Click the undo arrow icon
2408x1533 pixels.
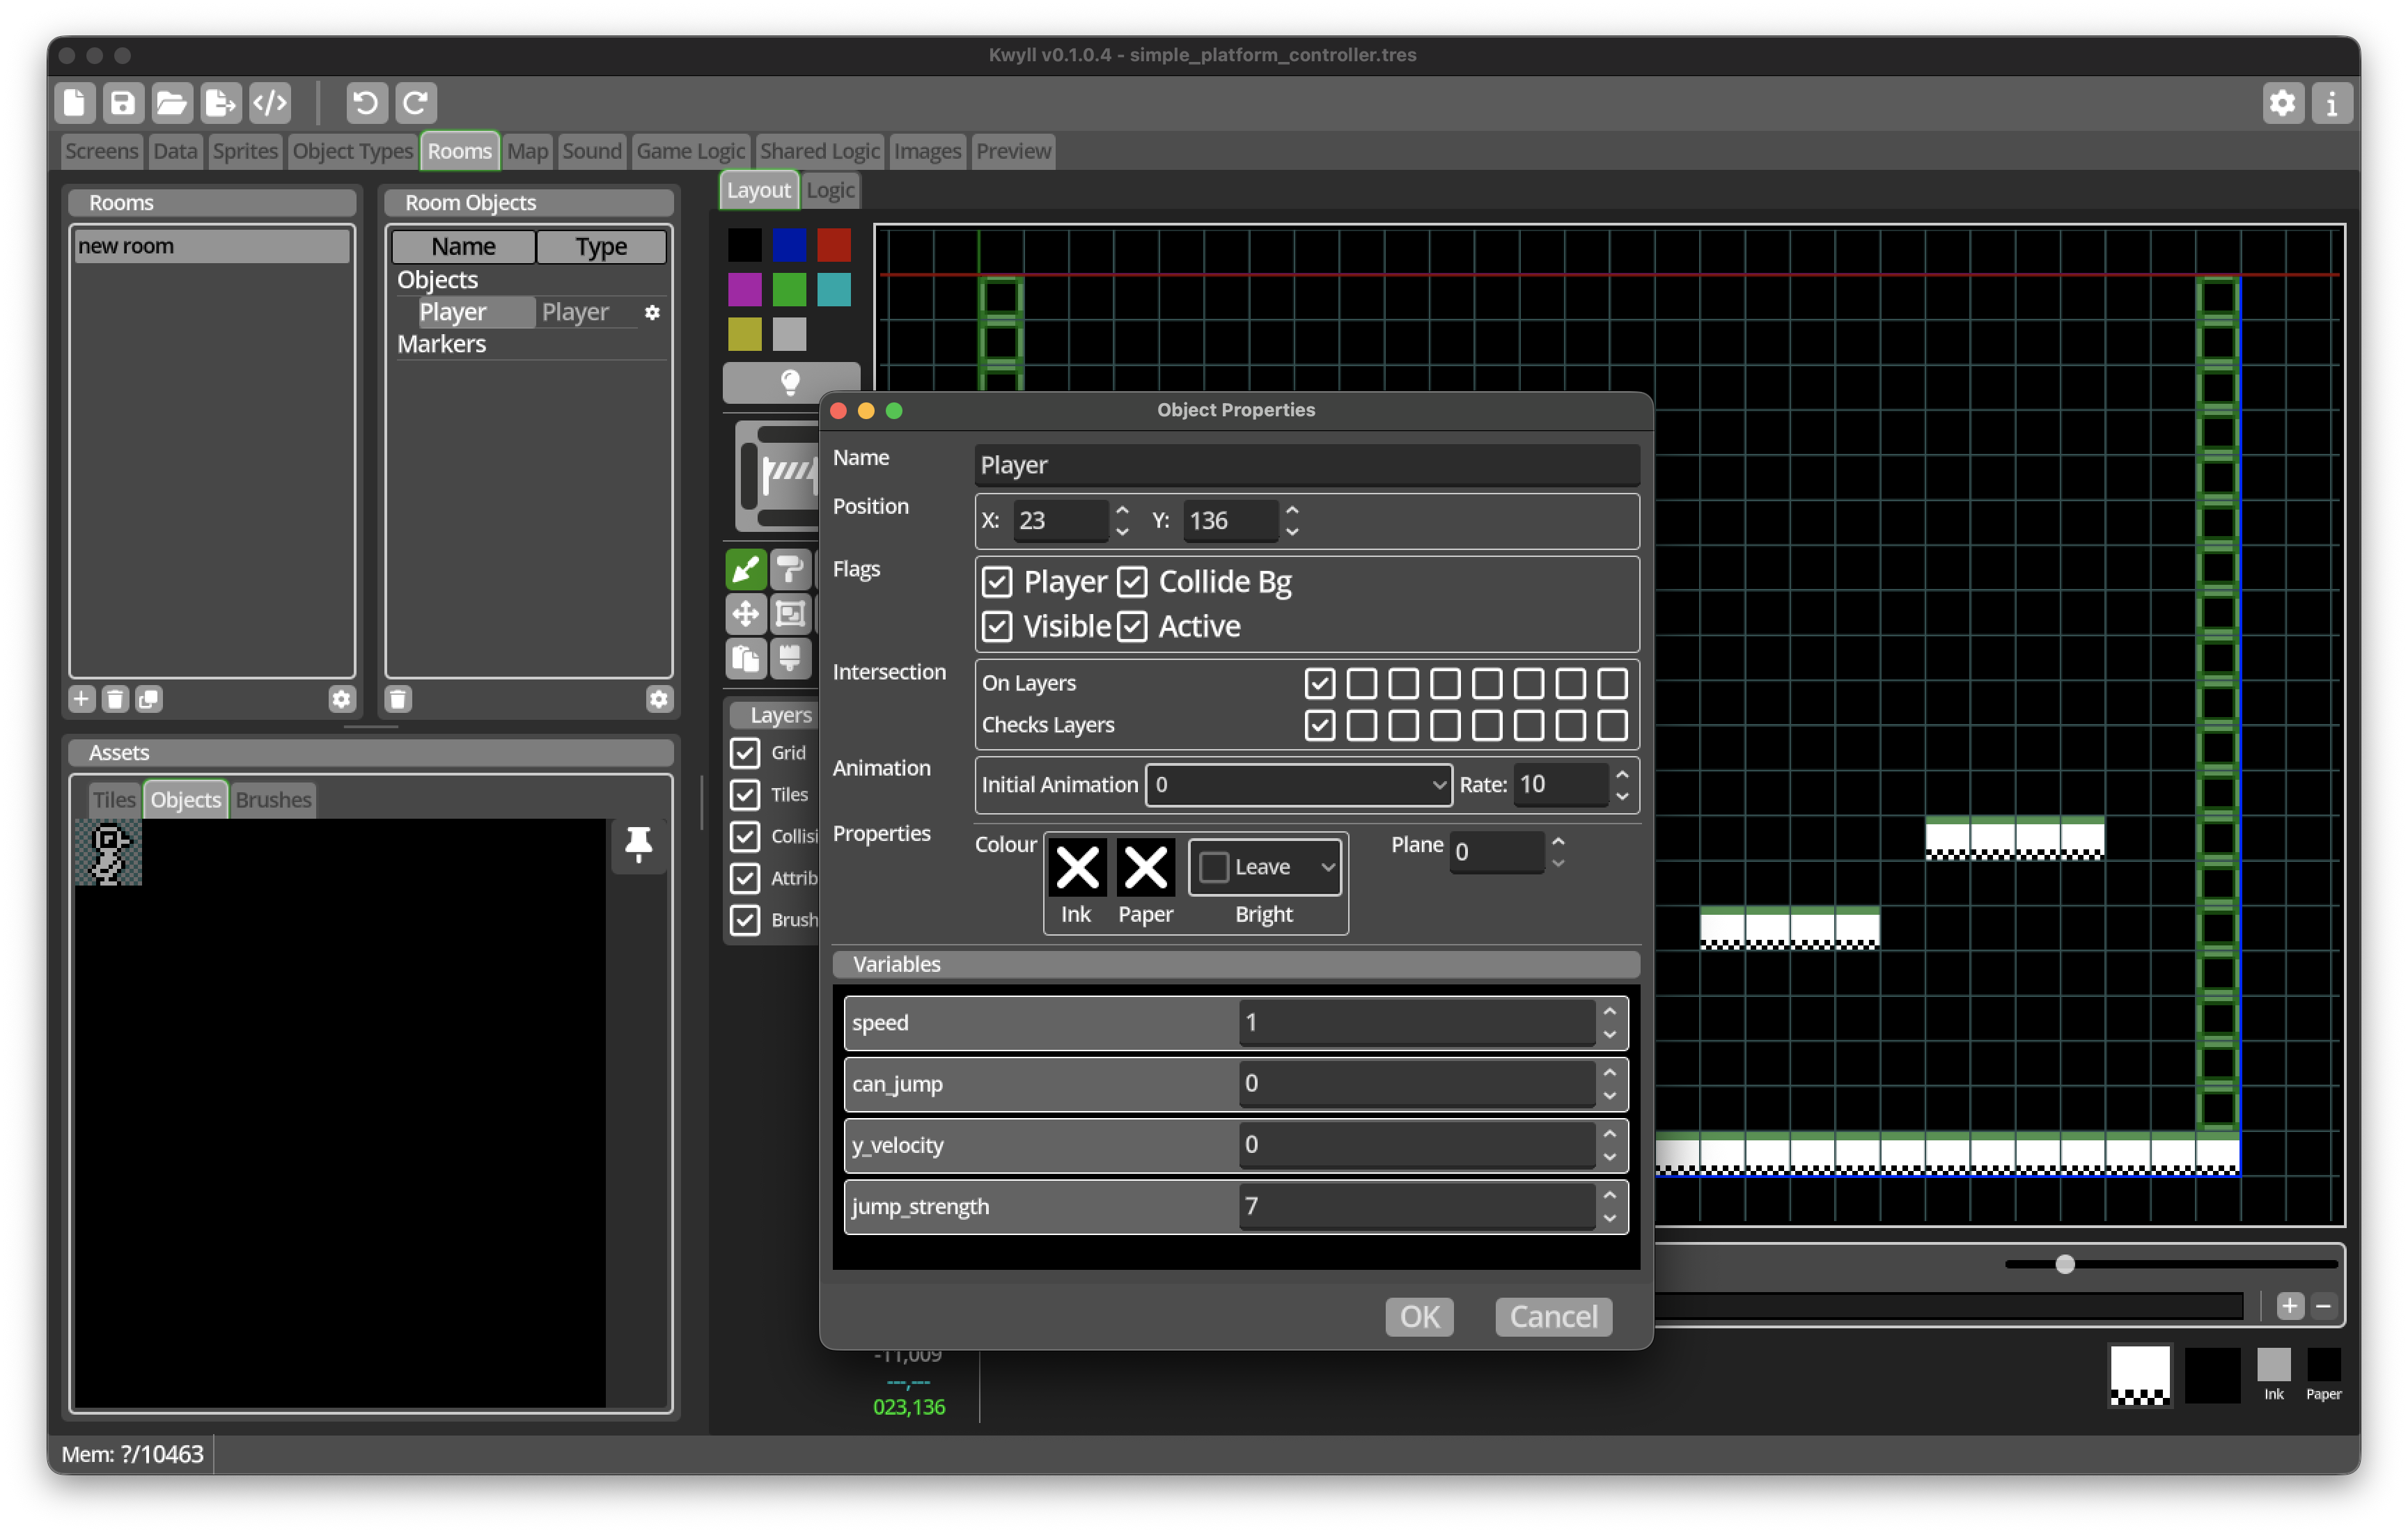367,102
